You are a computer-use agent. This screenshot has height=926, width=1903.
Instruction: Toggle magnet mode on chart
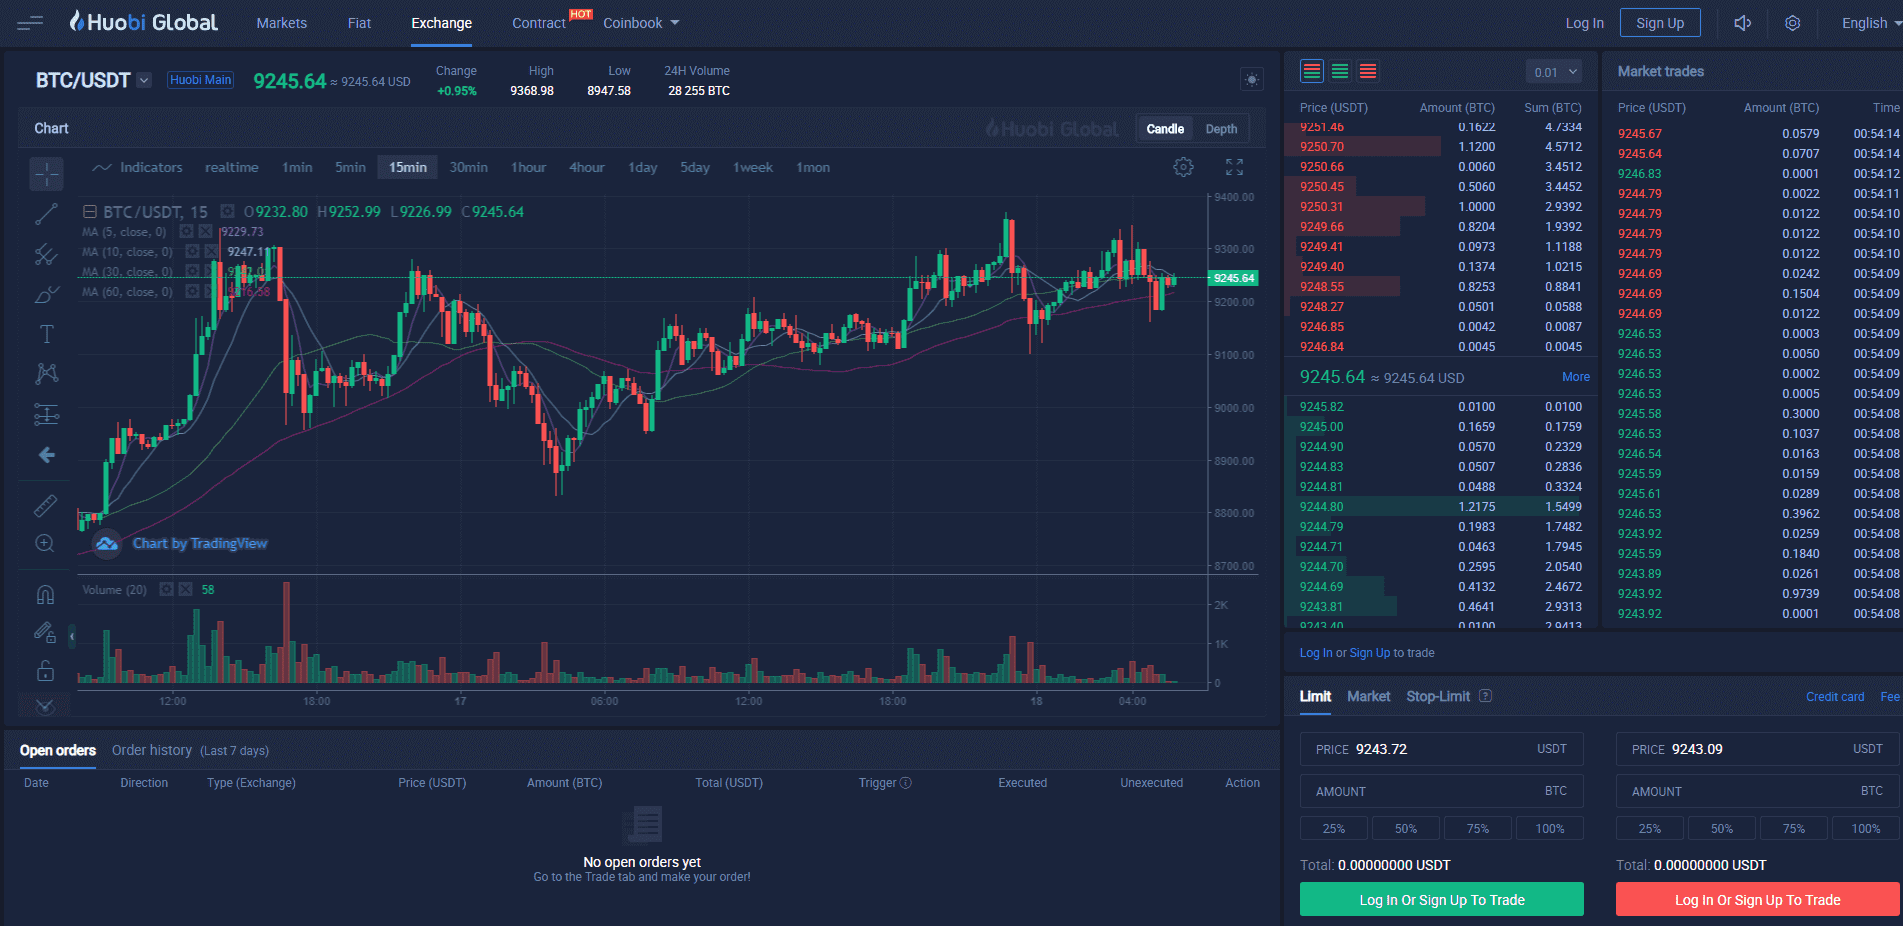click(x=46, y=594)
